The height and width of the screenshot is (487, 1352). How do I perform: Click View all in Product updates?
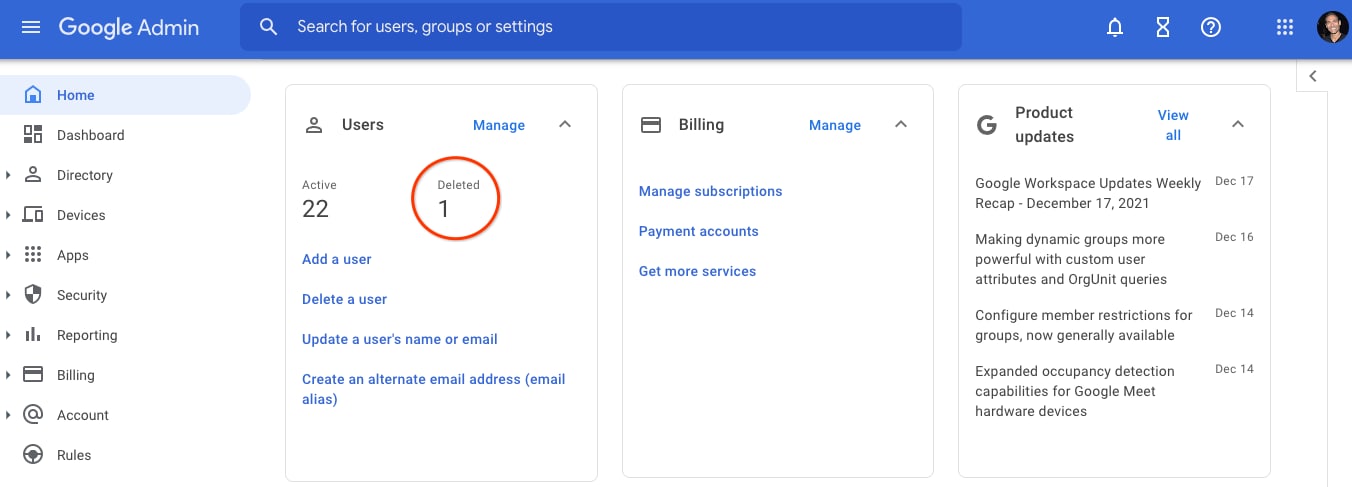[x=1173, y=125]
